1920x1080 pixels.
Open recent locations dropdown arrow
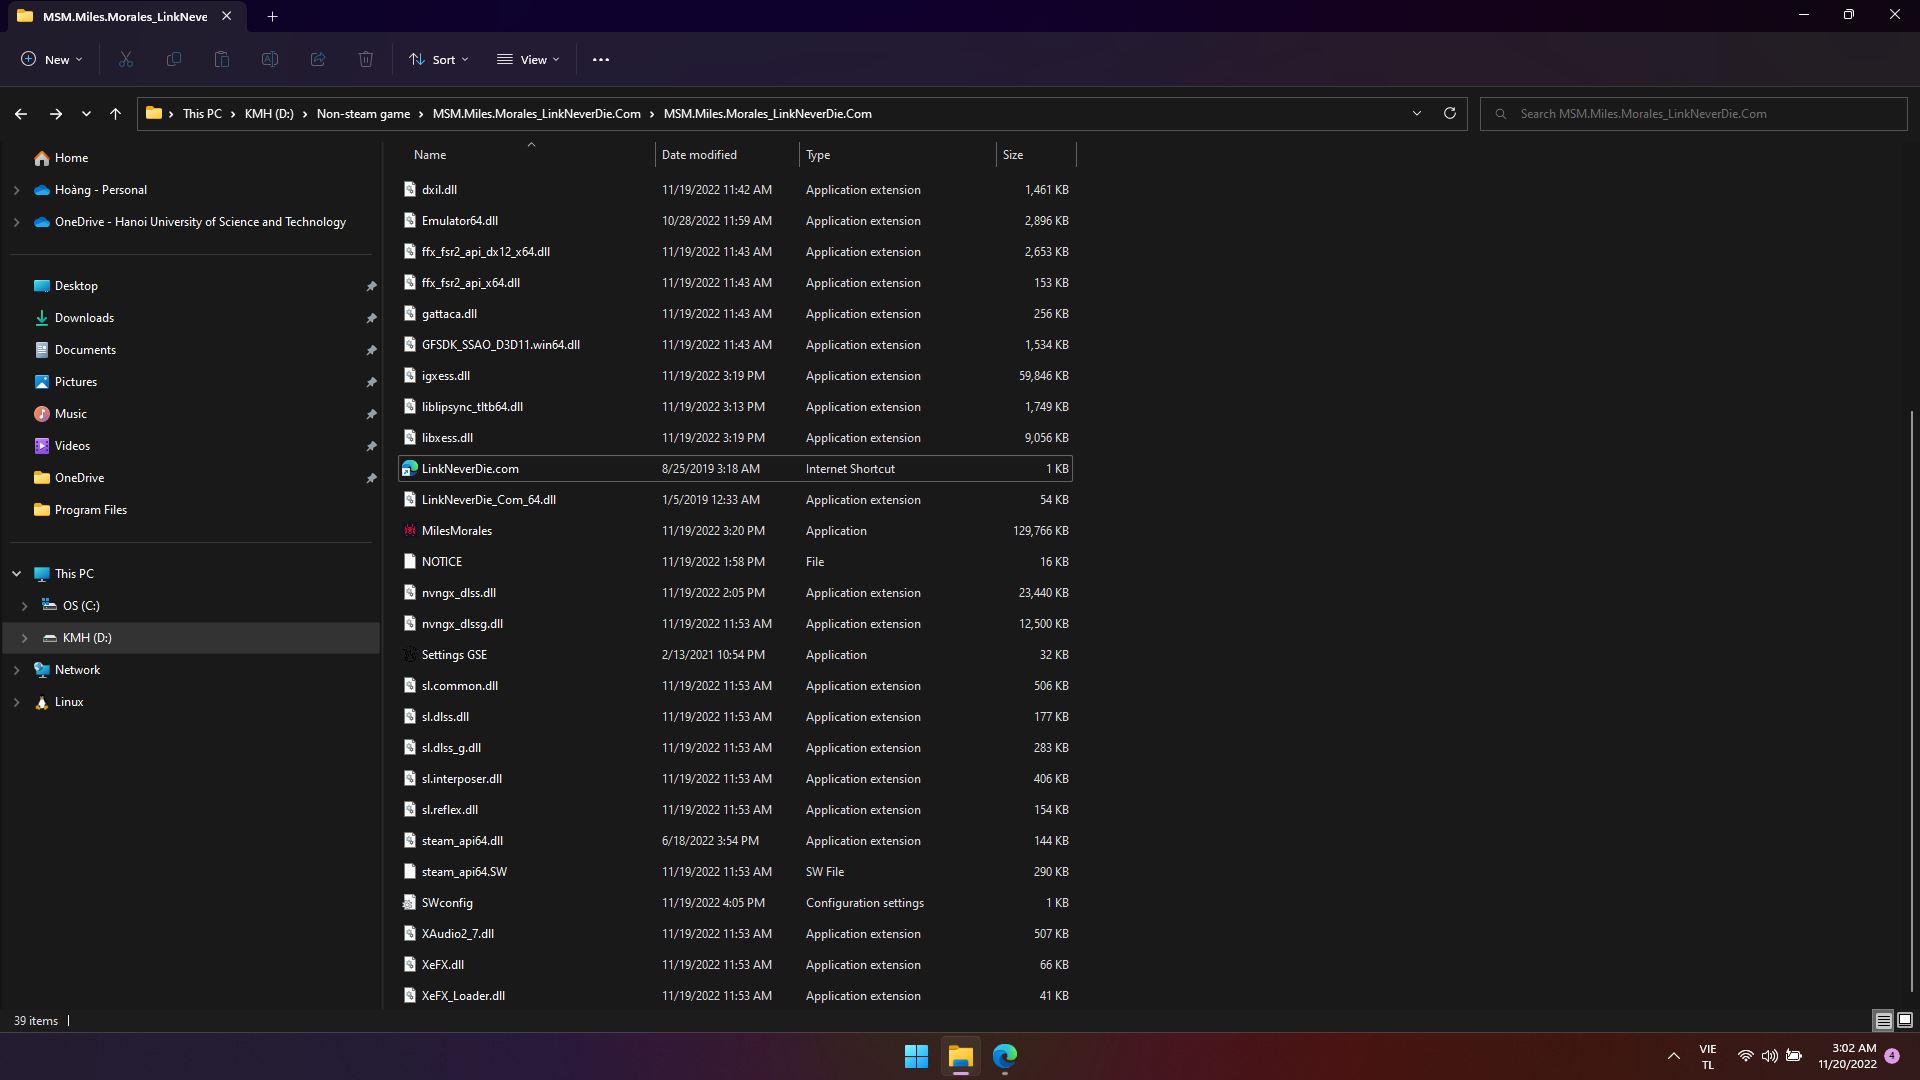pos(87,114)
